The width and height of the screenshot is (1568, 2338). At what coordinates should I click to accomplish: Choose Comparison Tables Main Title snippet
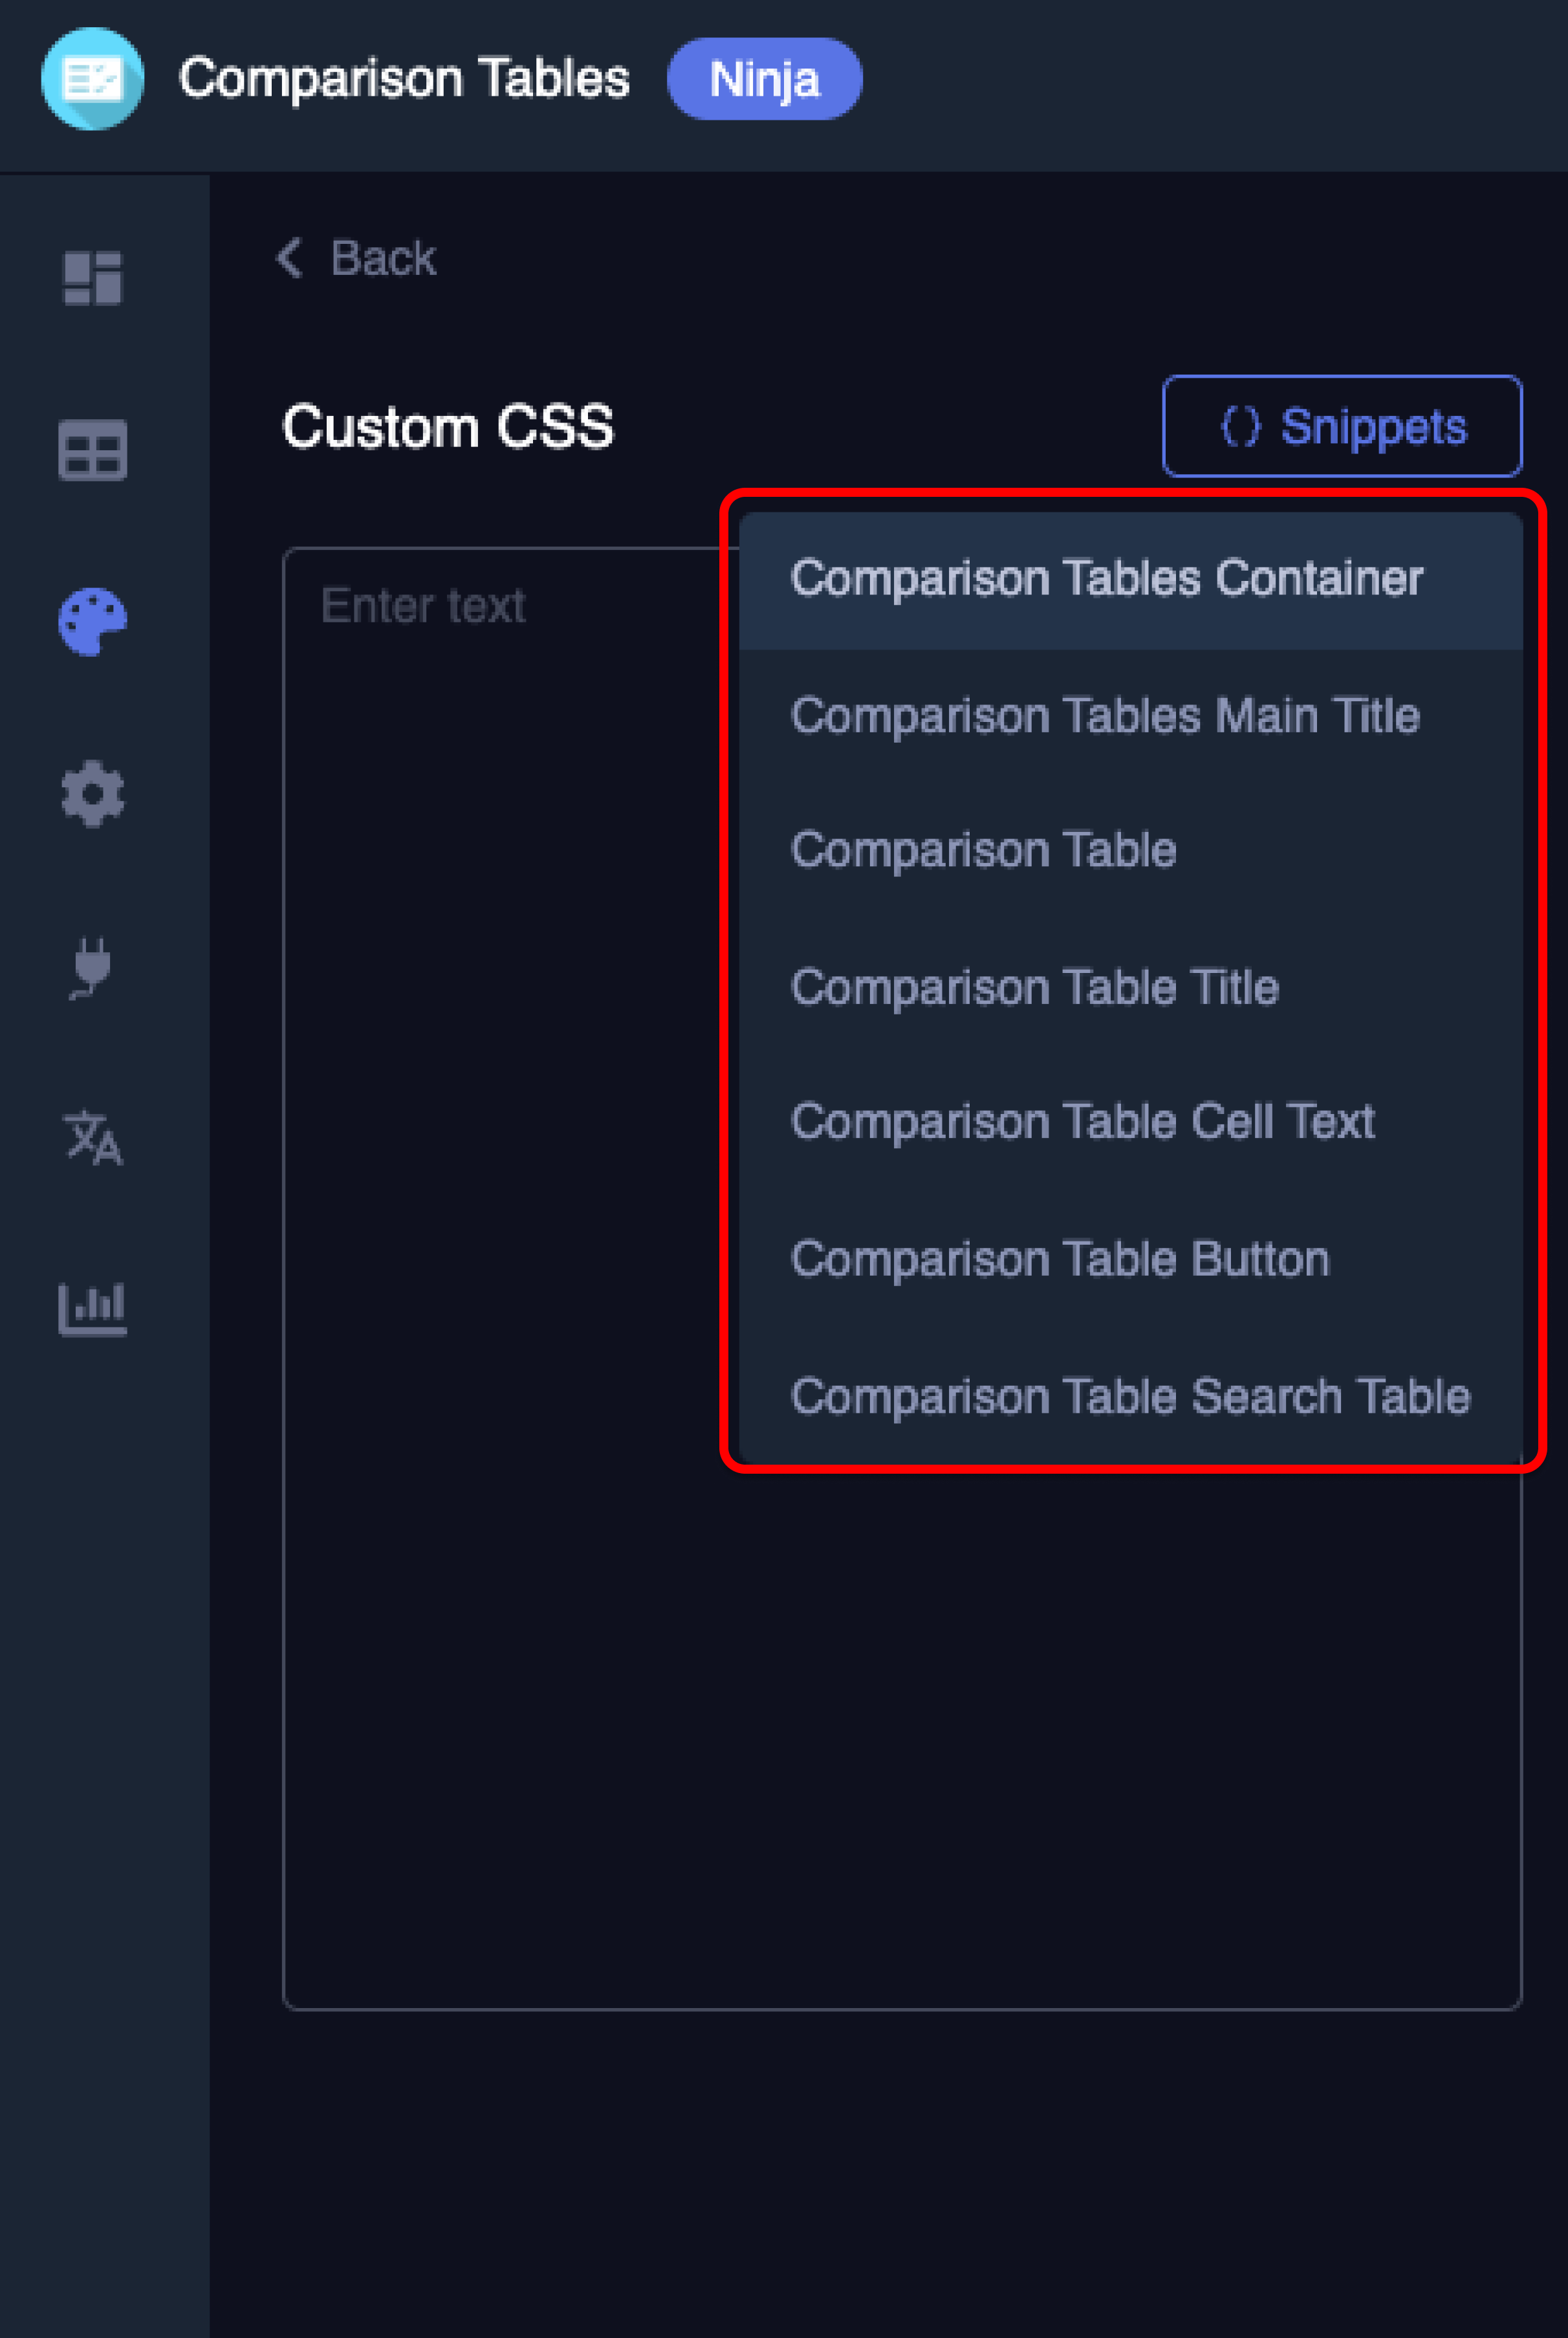(1104, 716)
